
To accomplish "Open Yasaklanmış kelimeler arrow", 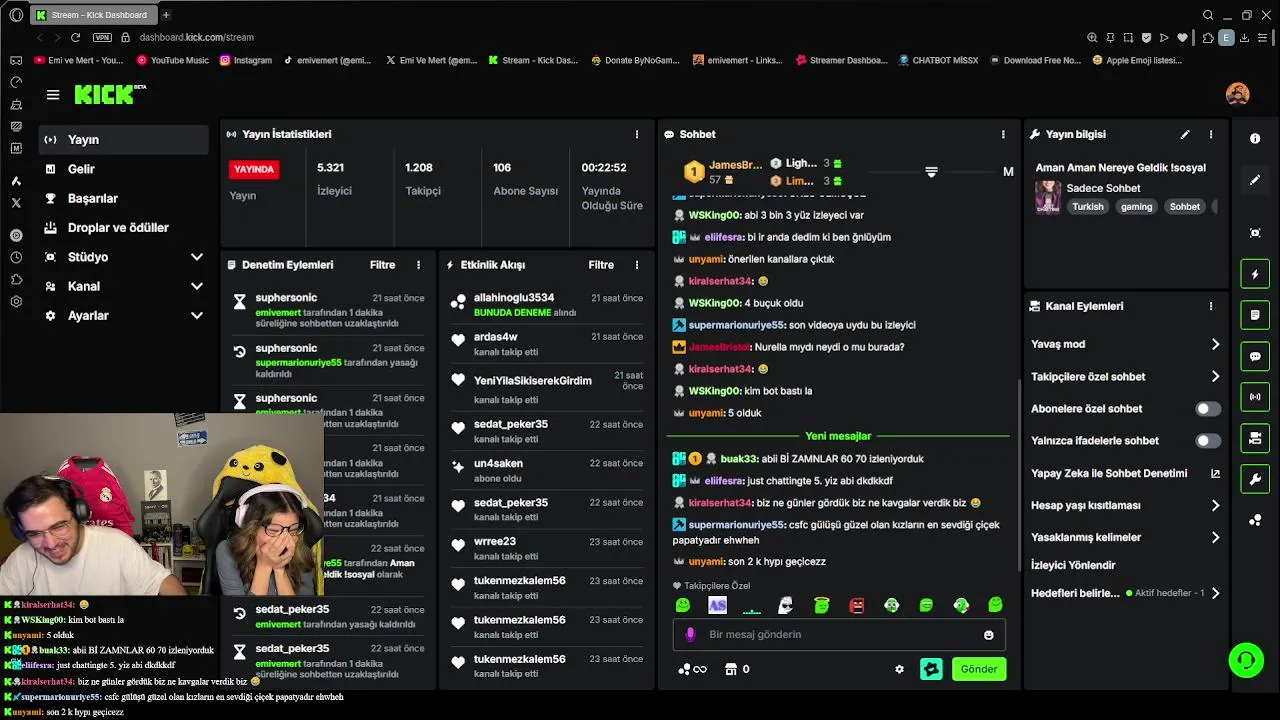I will click(x=1215, y=538).
